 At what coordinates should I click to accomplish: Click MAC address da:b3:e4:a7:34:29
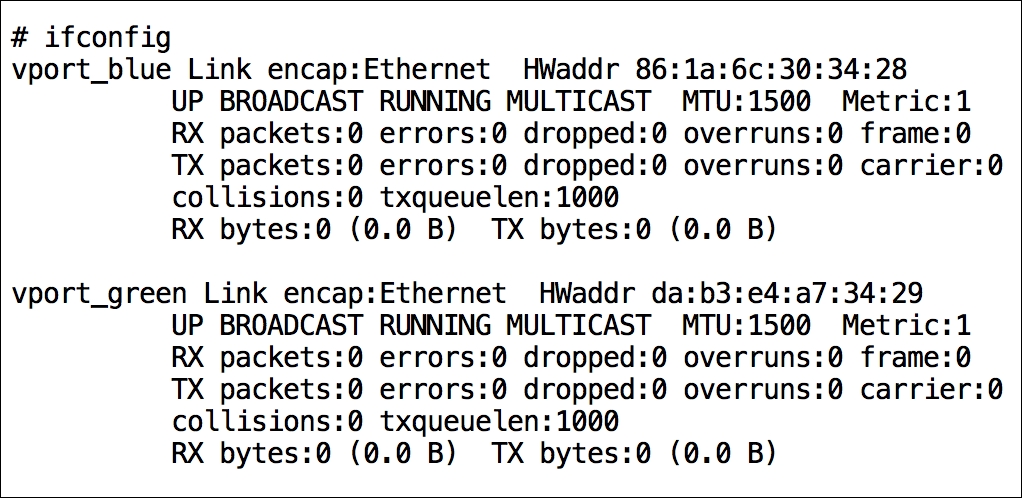coord(787,293)
